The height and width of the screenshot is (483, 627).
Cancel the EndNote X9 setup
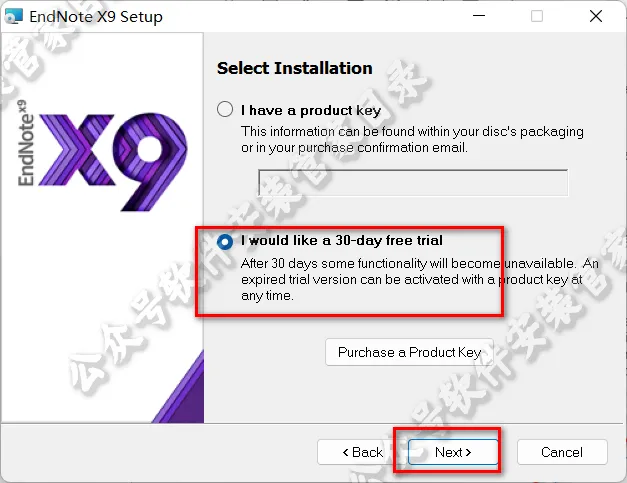pos(562,452)
